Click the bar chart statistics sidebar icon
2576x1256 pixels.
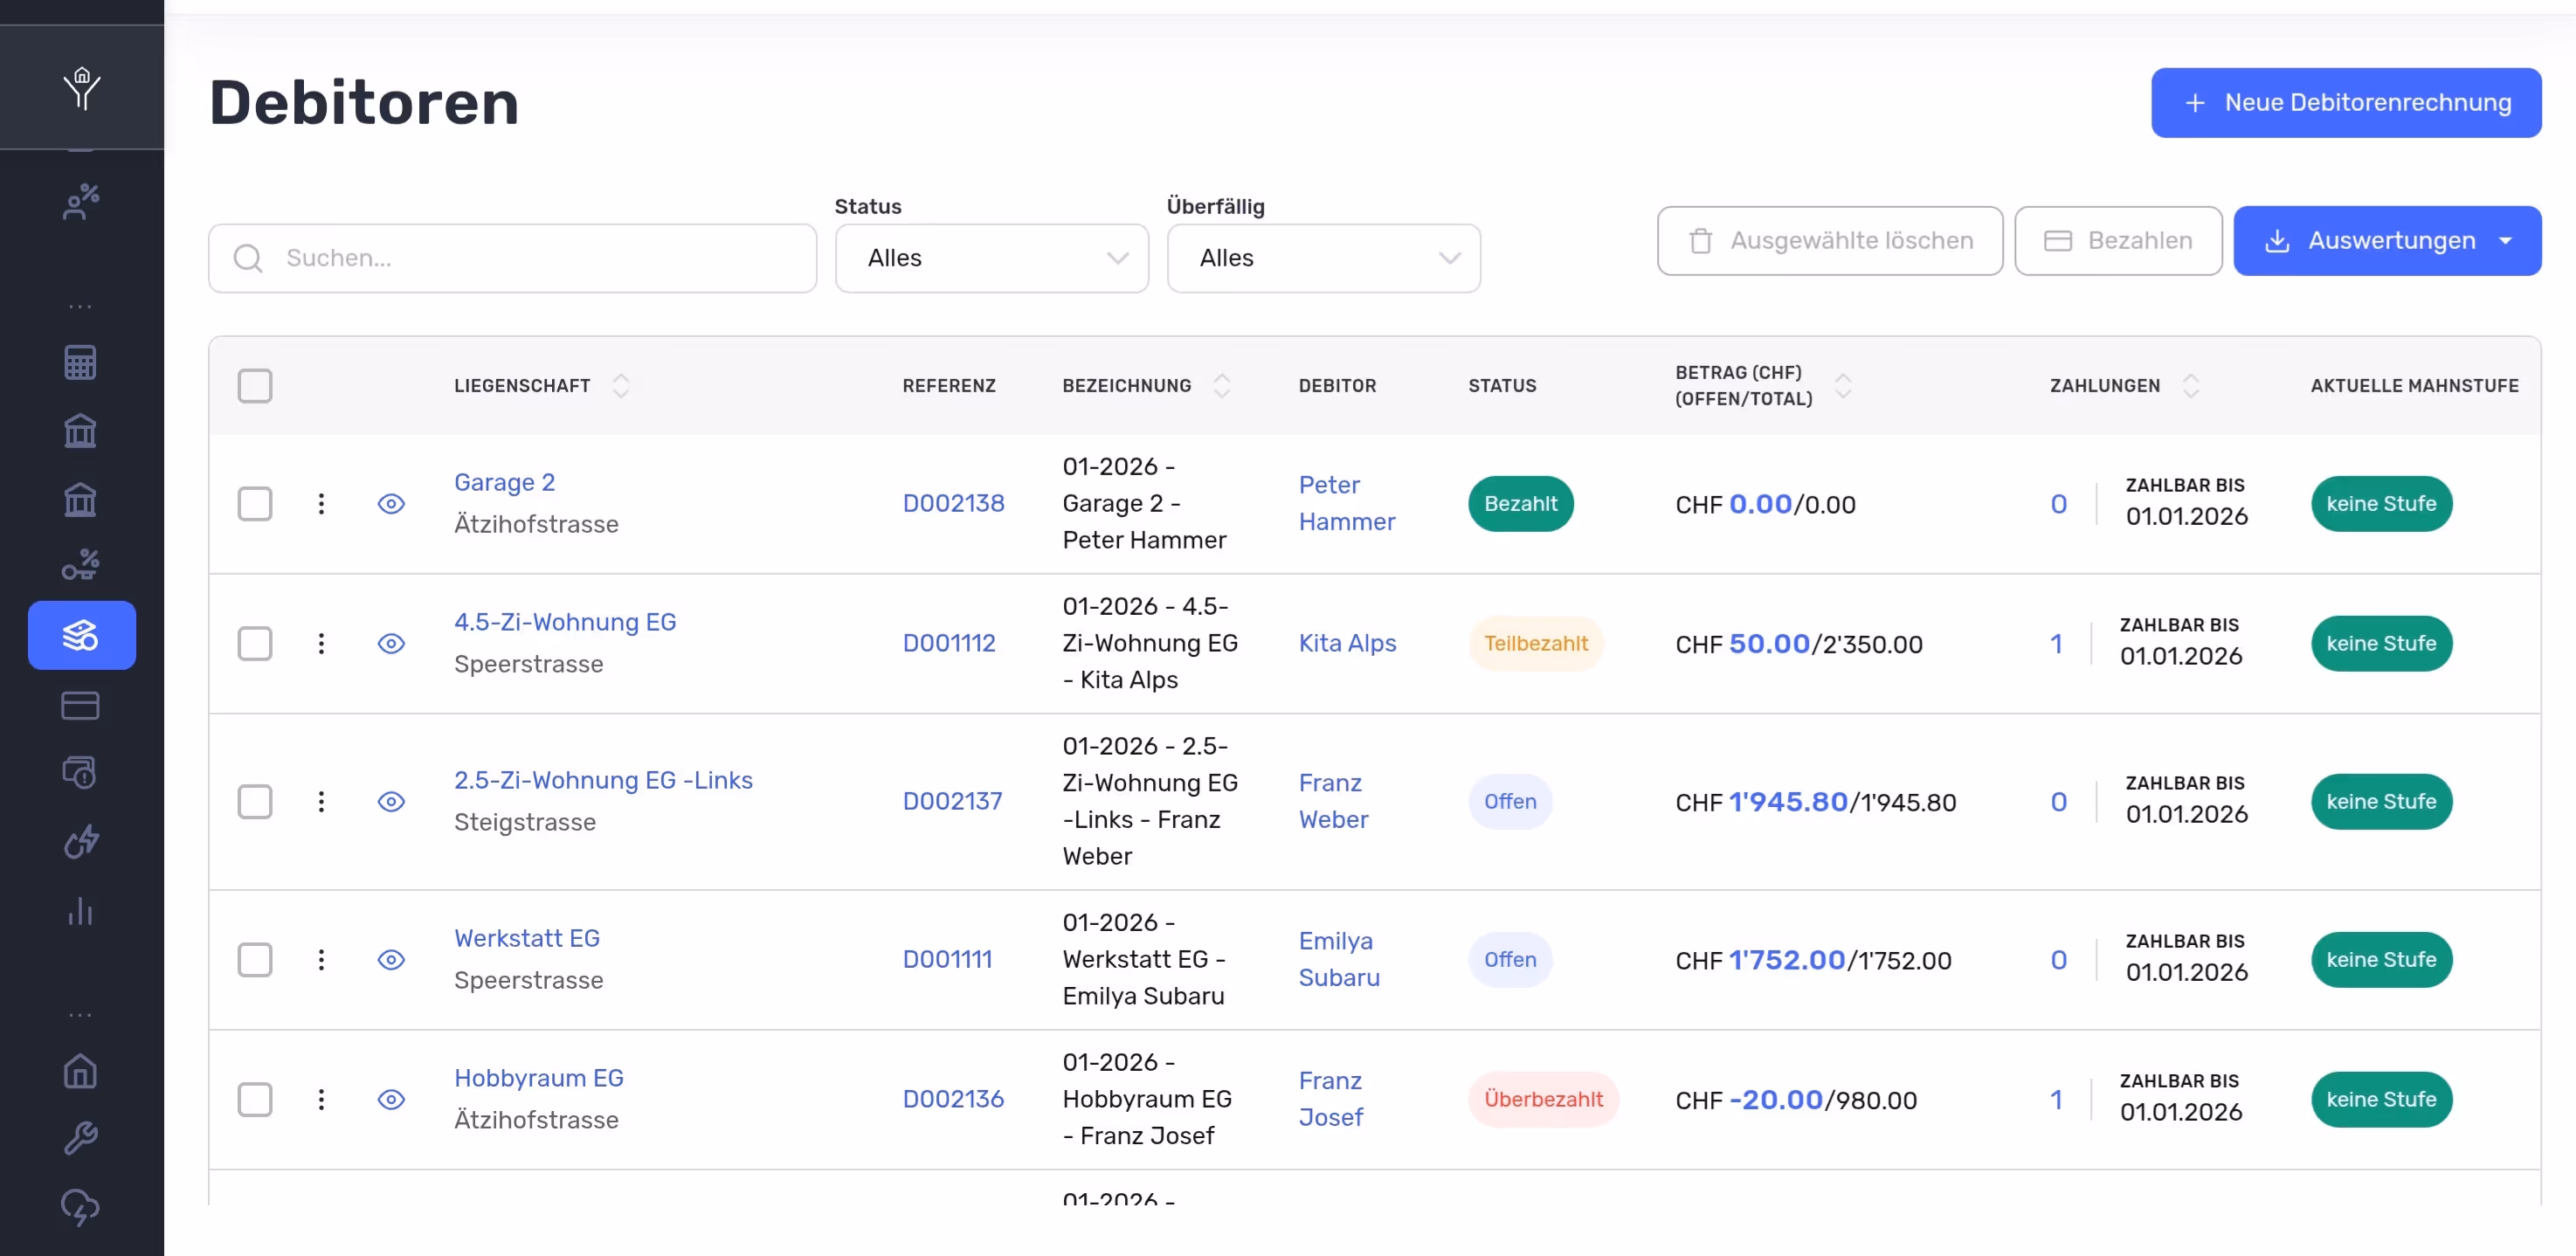[80, 911]
